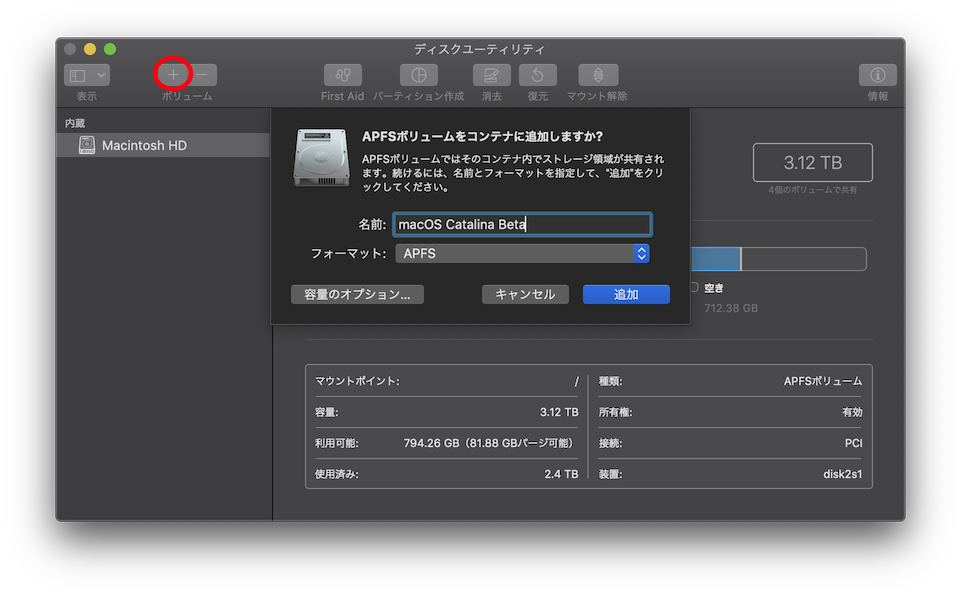This screenshot has width=961, height=595.
Task: Click the PCI connection value
Action: [x=854, y=443]
